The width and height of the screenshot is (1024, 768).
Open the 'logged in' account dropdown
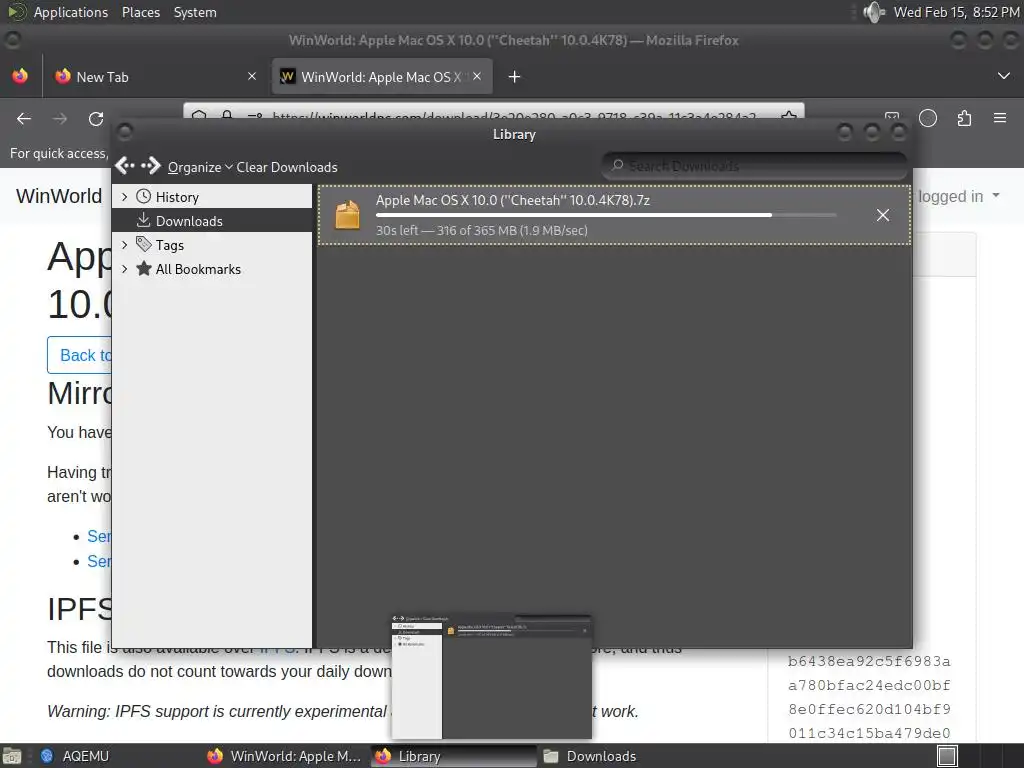pos(959,196)
